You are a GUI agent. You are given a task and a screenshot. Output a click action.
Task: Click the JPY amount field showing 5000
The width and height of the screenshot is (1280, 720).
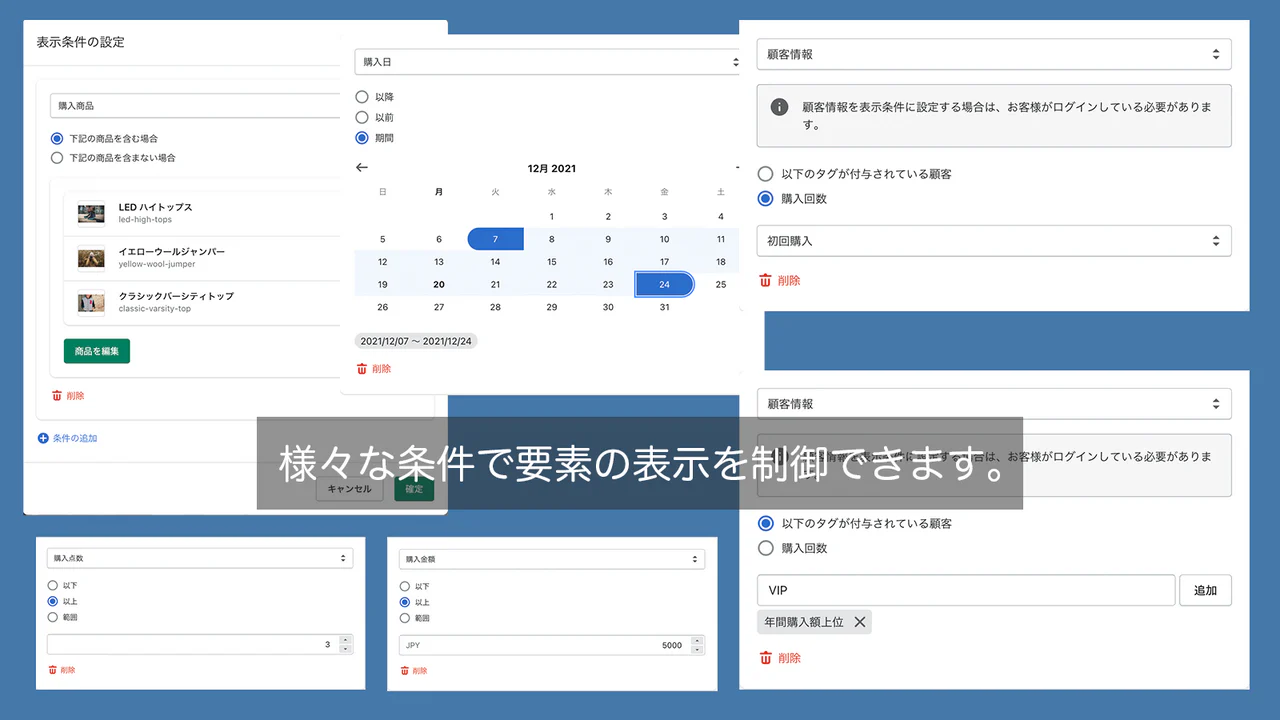[544, 646]
